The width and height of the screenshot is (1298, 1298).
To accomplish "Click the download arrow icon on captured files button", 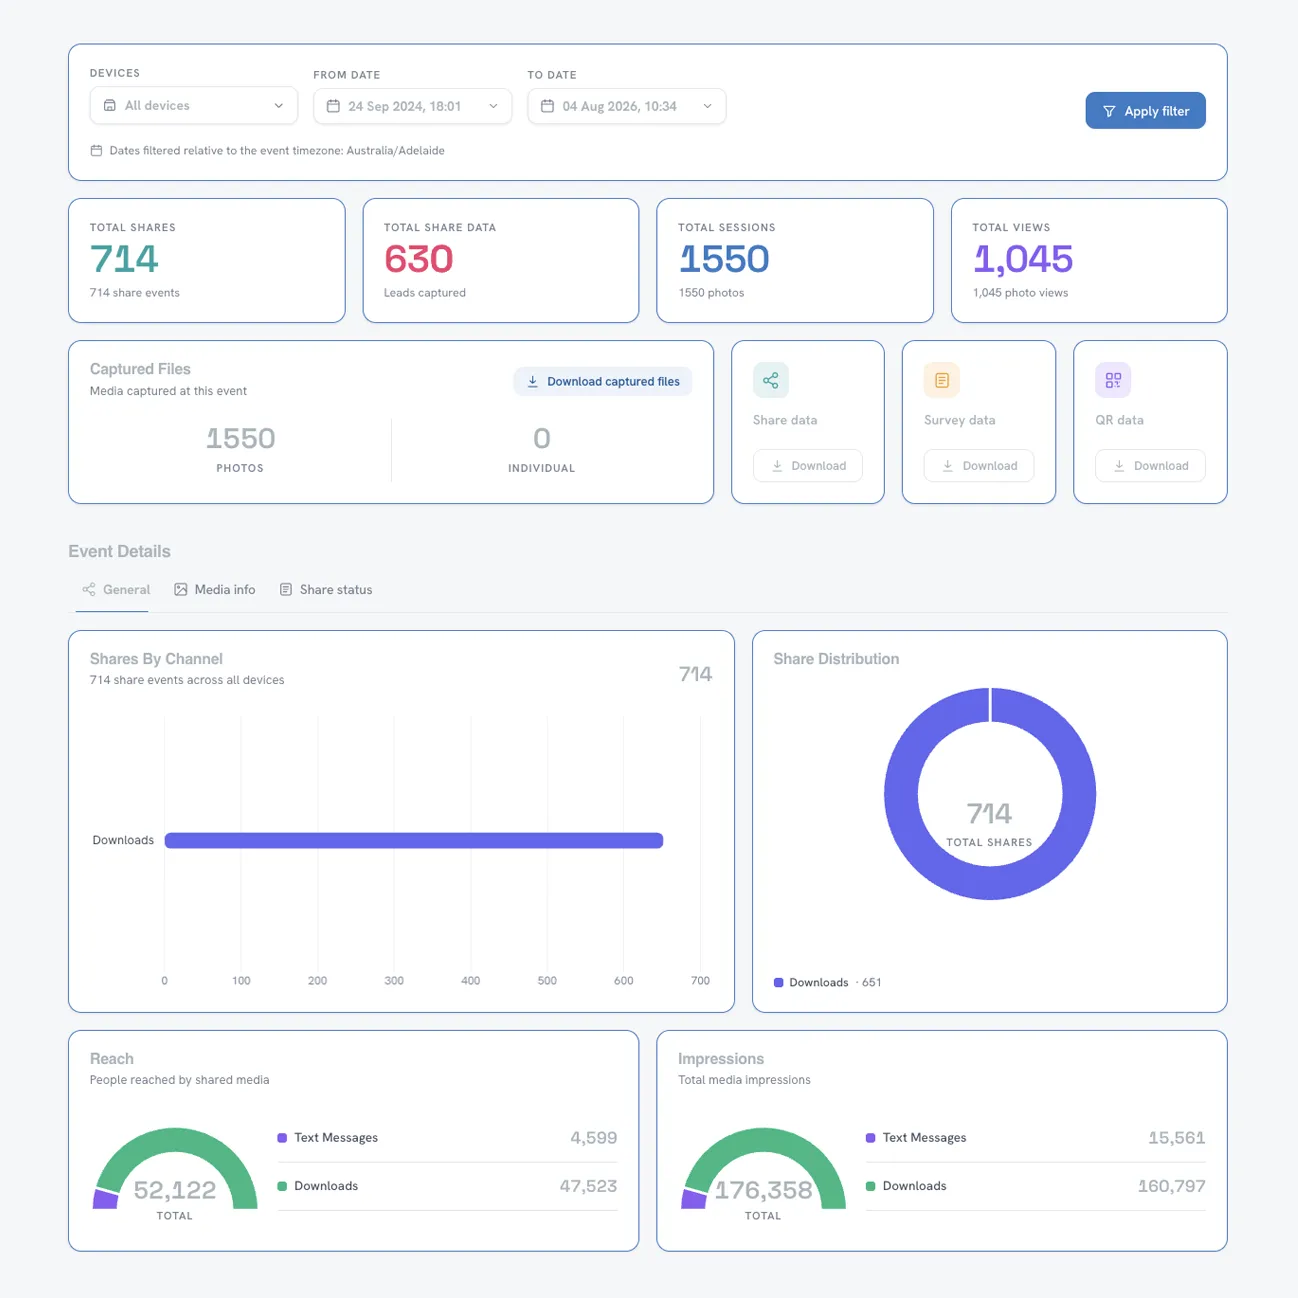I will click(533, 381).
